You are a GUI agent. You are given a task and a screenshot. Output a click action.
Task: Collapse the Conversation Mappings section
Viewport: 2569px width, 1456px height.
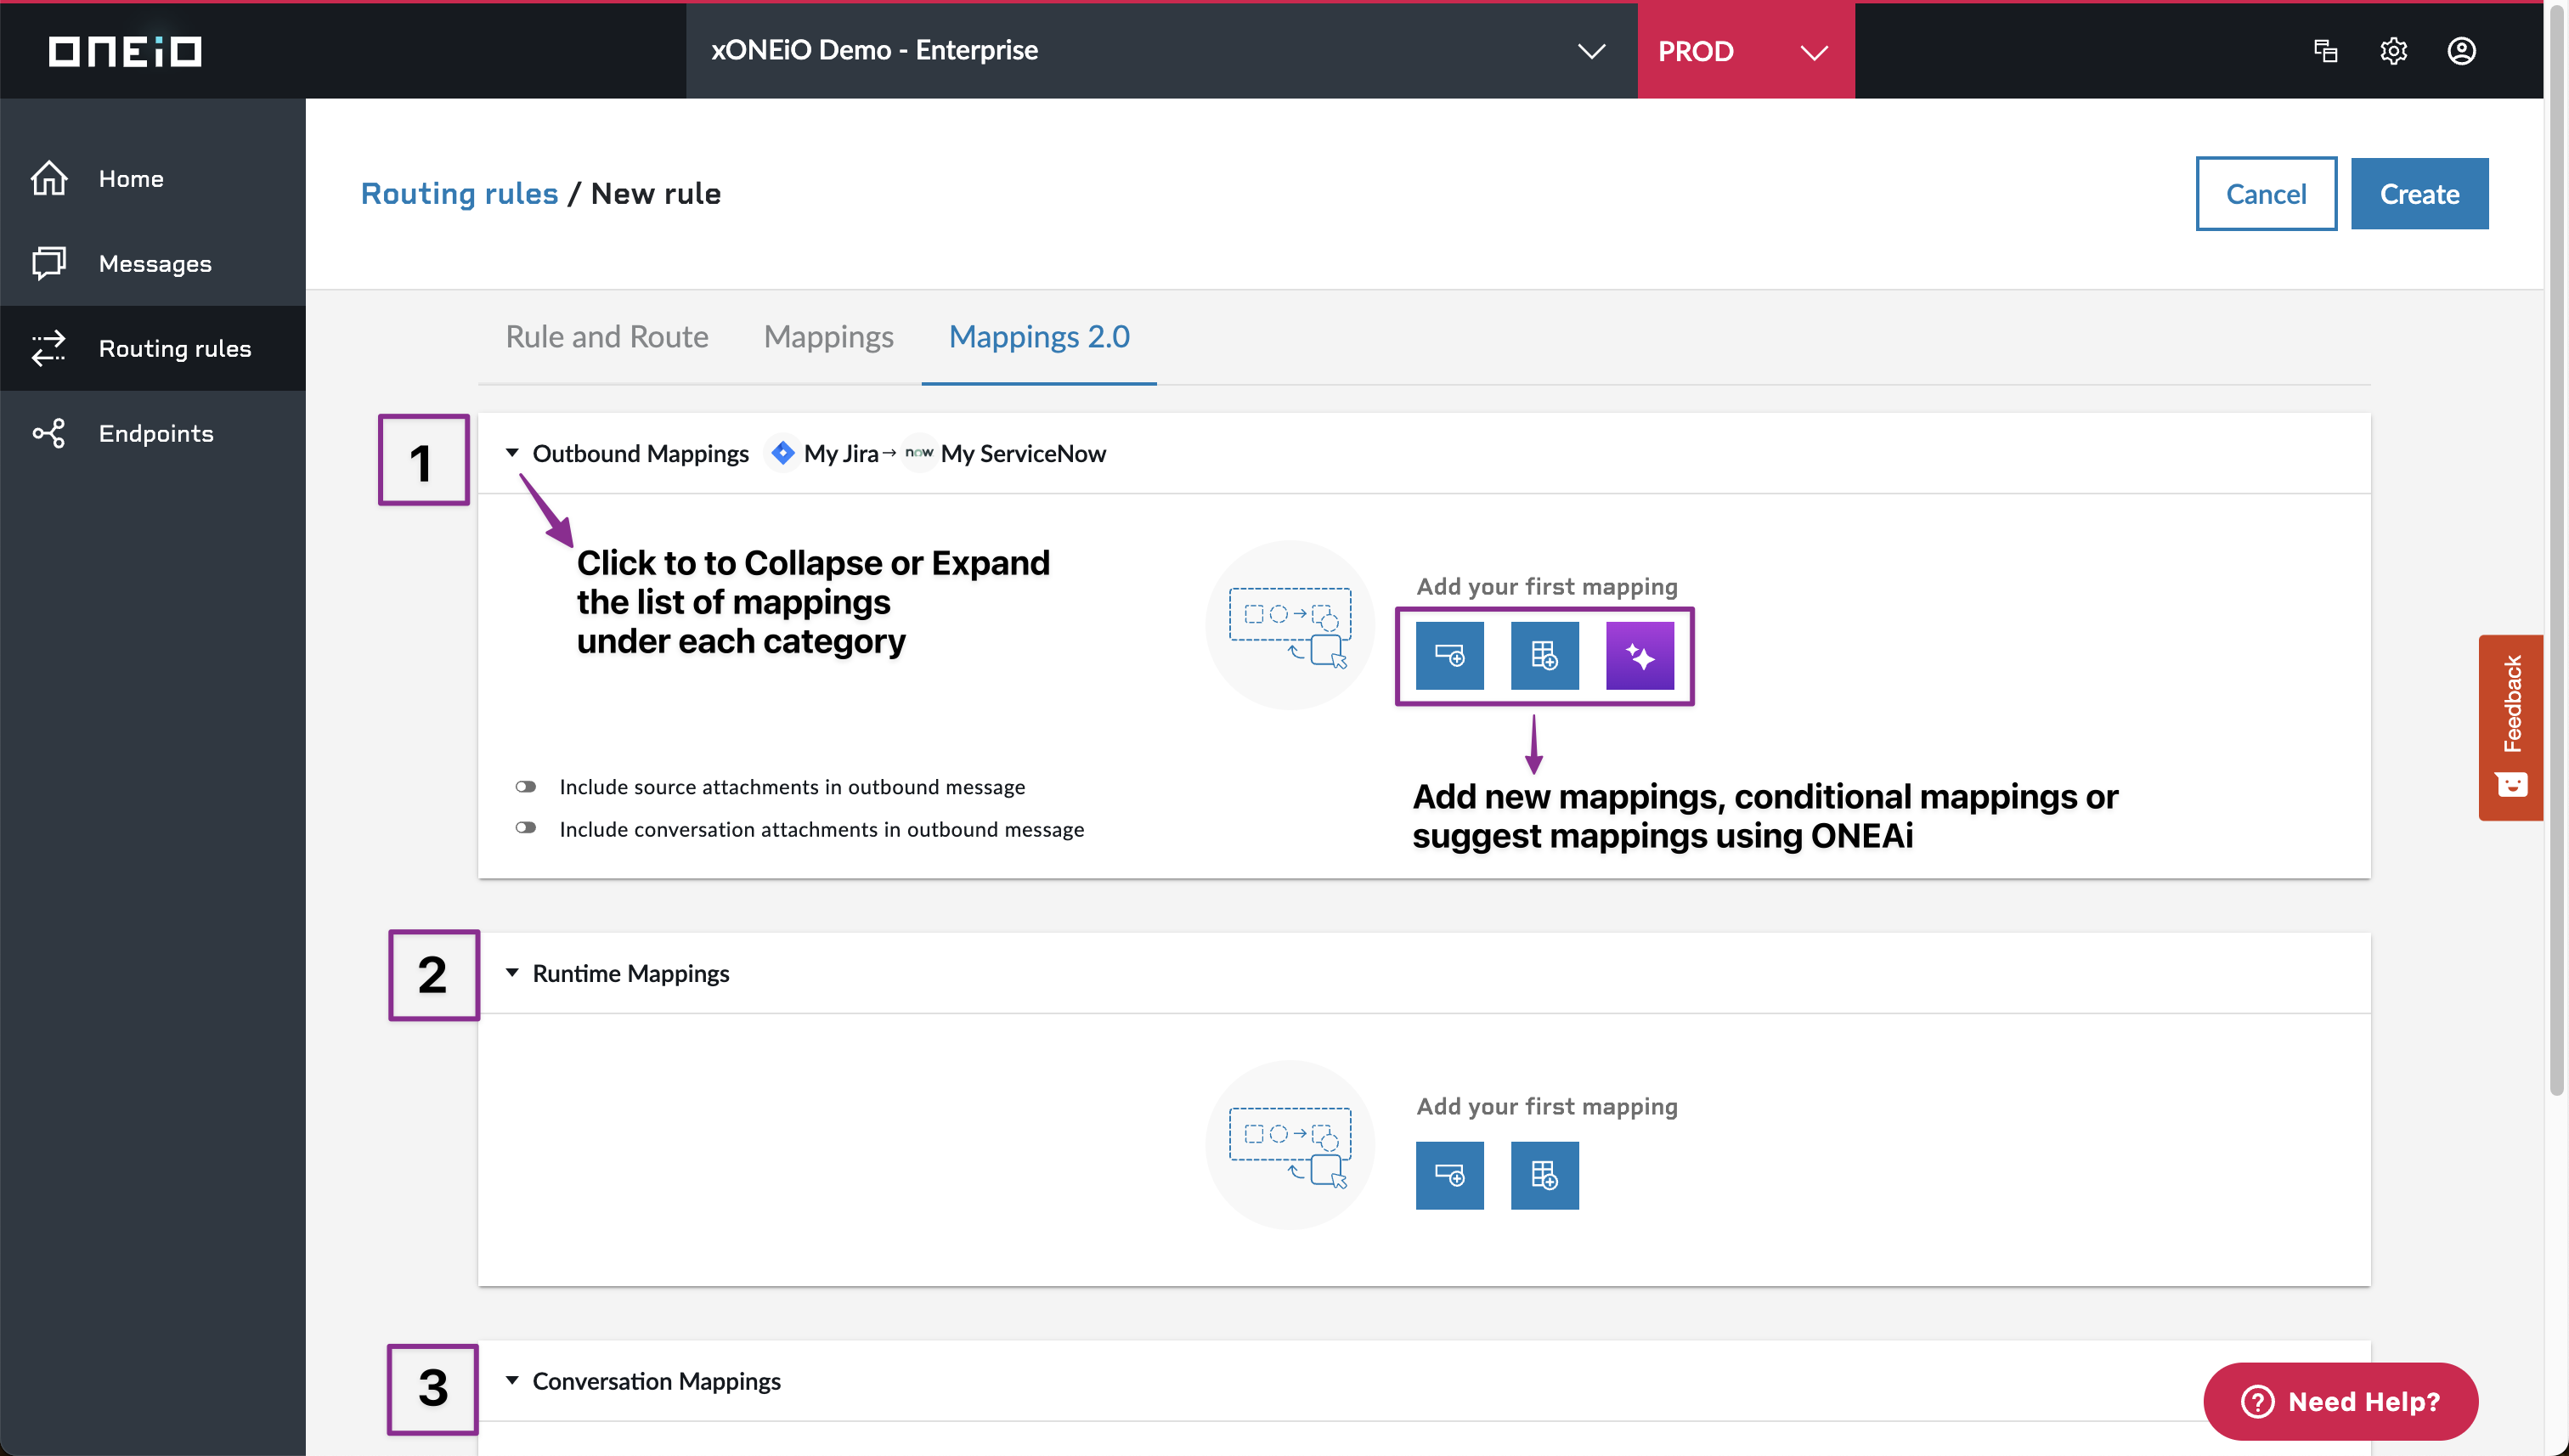tap(512, 1380)
